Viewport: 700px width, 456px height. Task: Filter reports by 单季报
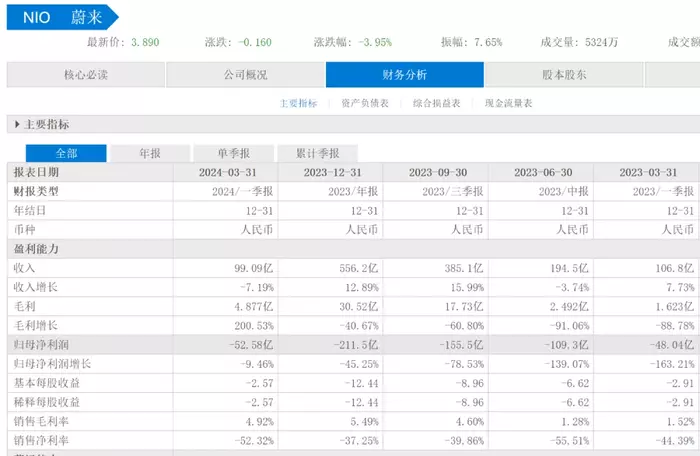tap(233, 153)
